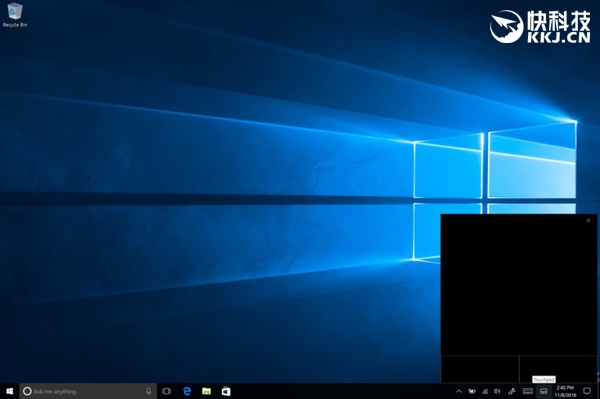Show hidden system tray icons
The height and width of the screenshot is (399, 600).
(x=459, y=391)
